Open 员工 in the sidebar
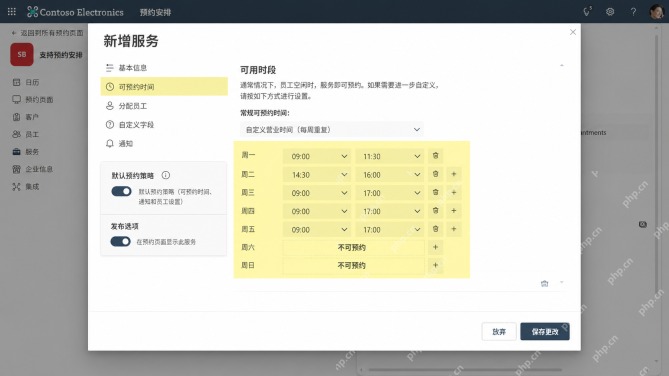Image resolution: width=669 pixels, height=376 pixels. (x=26, y=134)
